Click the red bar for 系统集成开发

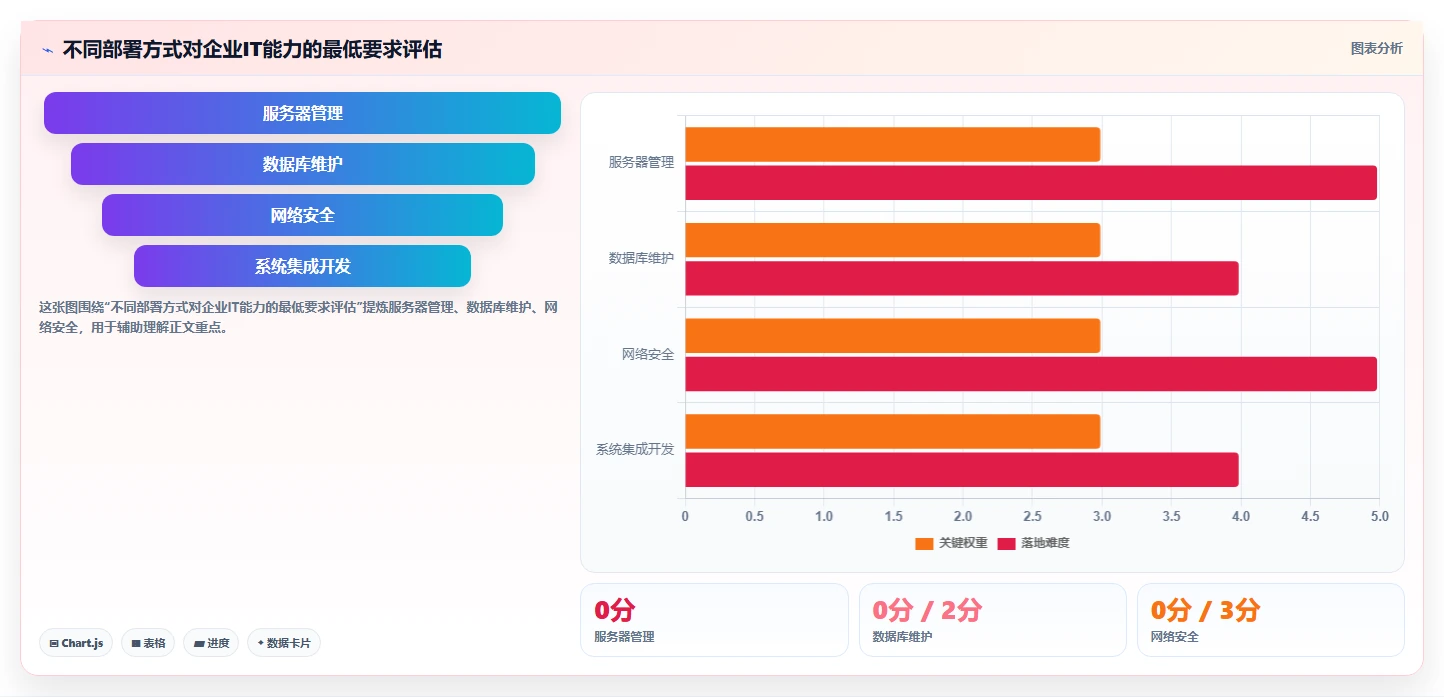tap(962, 470)
